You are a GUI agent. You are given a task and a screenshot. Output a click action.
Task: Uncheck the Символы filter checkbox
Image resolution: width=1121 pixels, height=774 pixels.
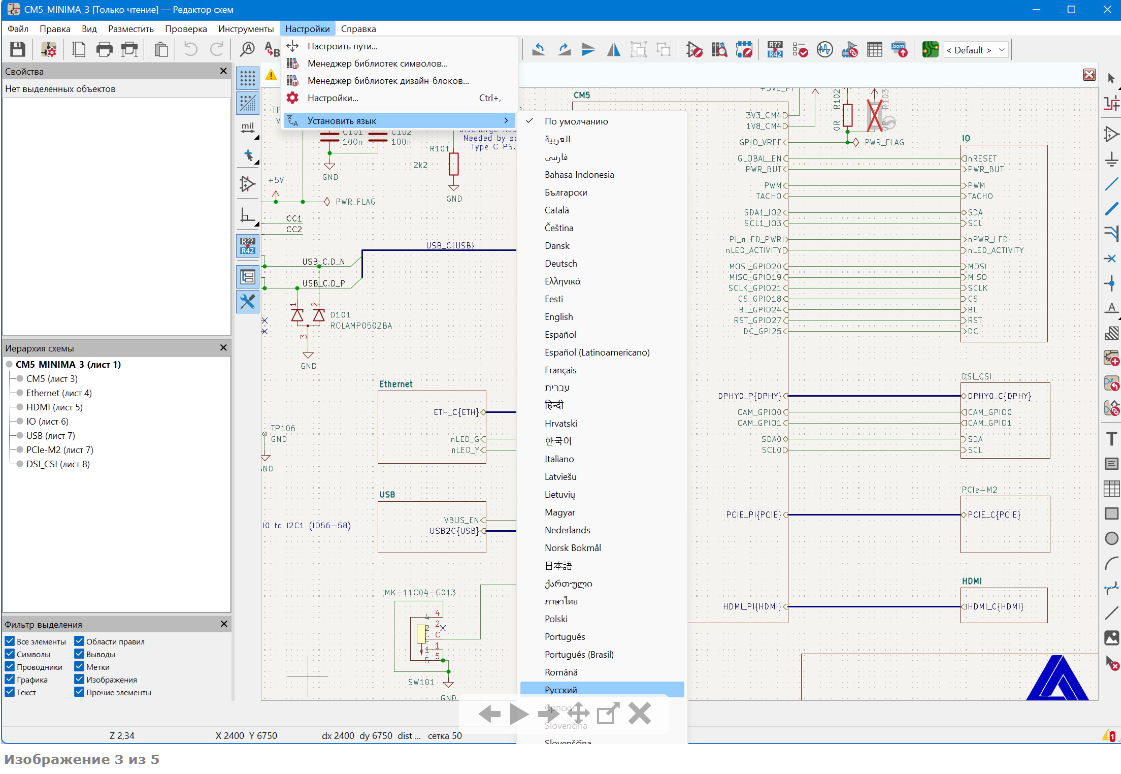(x=10, y=654)
